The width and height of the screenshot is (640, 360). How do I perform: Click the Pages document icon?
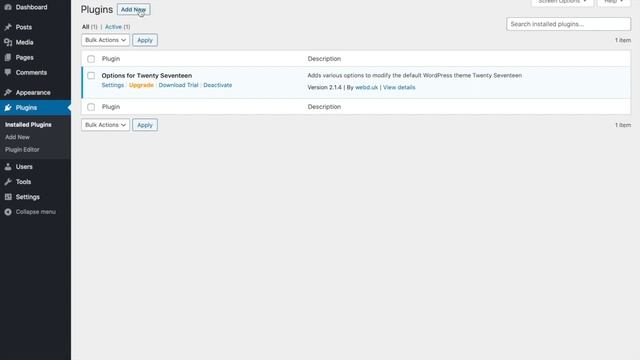8,58
